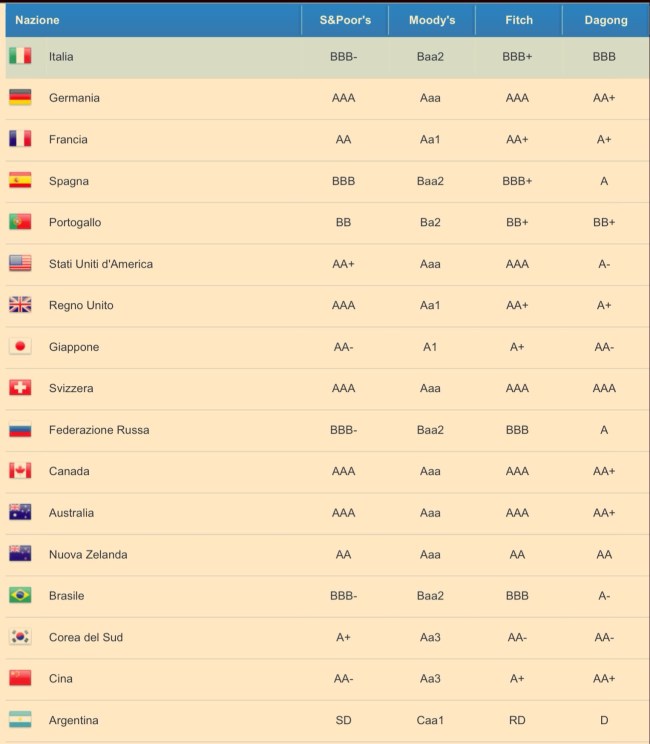Click the Argentina flag icon

click(x=20, y=720)
